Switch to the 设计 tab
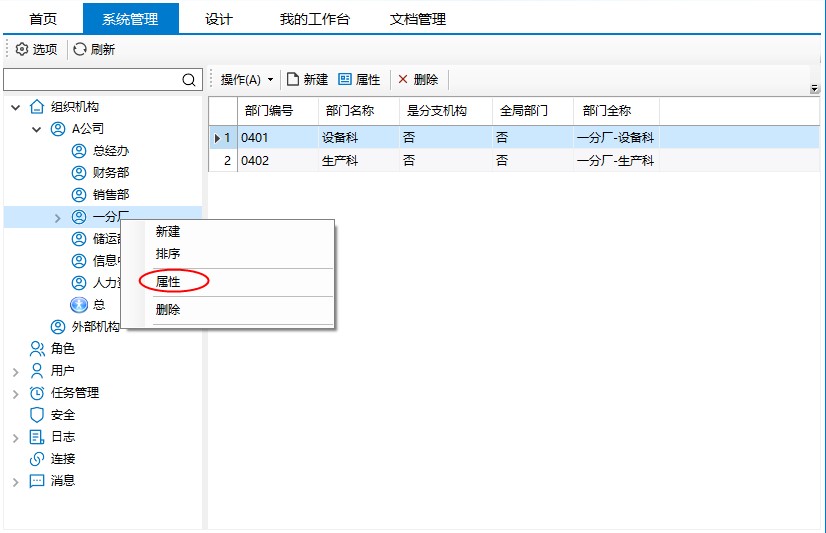Viewport: 826px width, 533px height. coord(219,19)
